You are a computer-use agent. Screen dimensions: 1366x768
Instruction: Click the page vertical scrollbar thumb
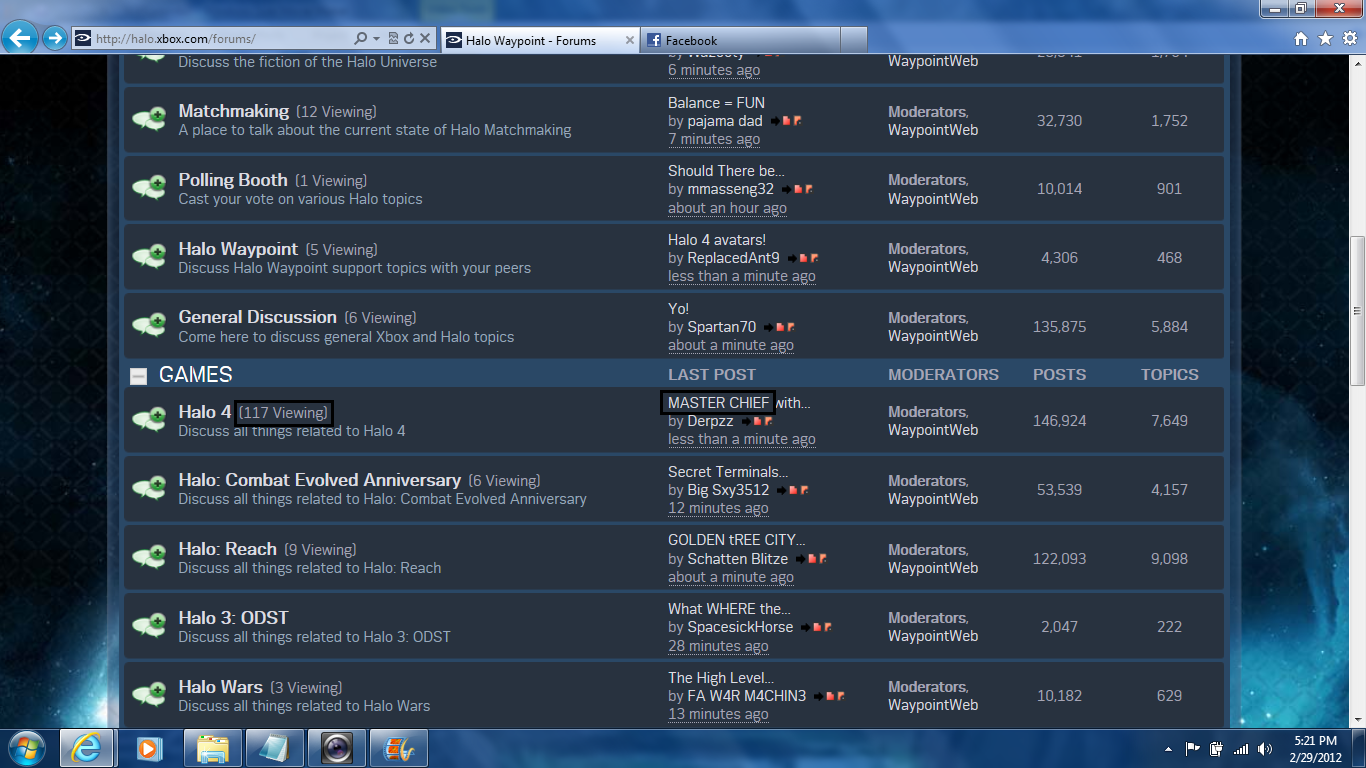(1357, 310)
